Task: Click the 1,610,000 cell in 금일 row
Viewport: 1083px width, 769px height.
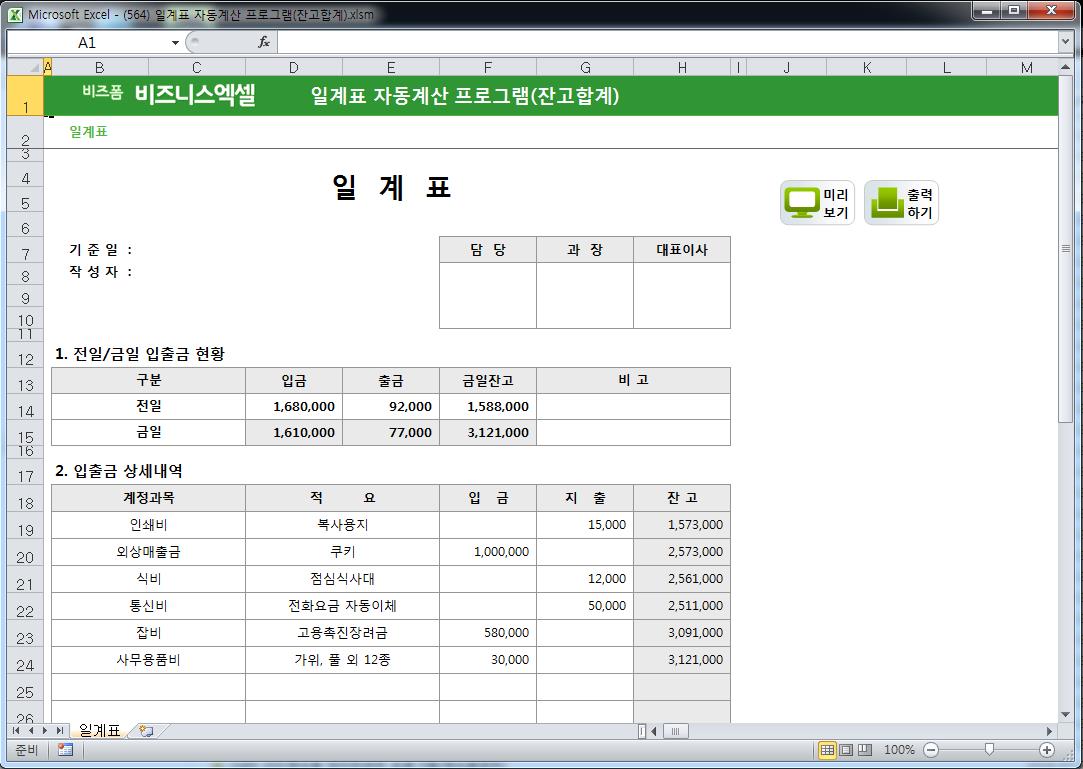Action: (294, 433)
